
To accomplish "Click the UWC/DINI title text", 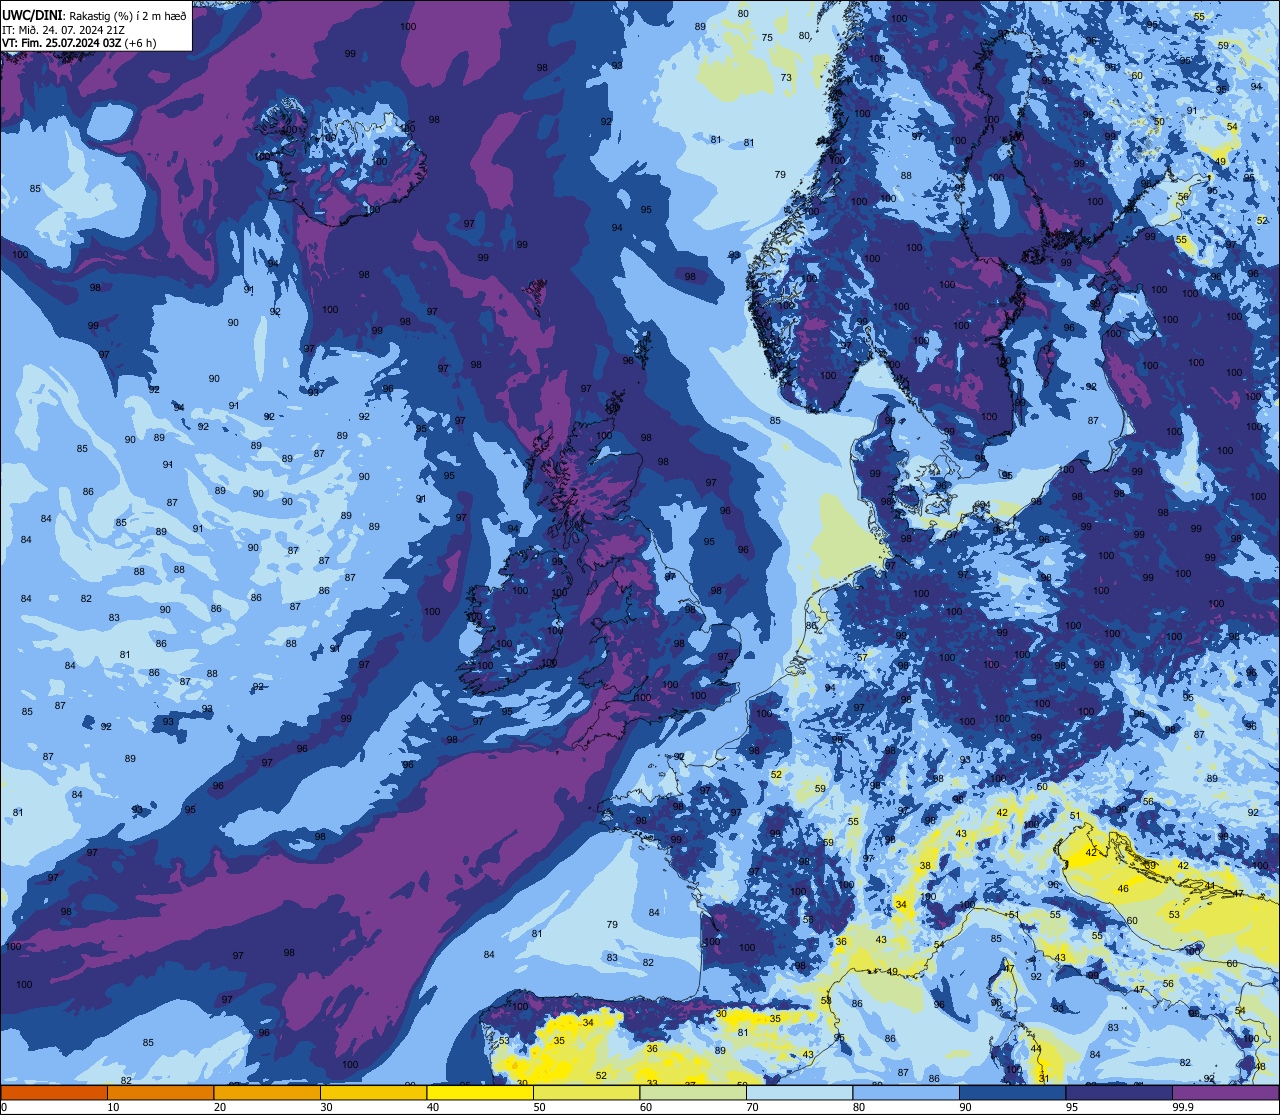I will 33,15.
